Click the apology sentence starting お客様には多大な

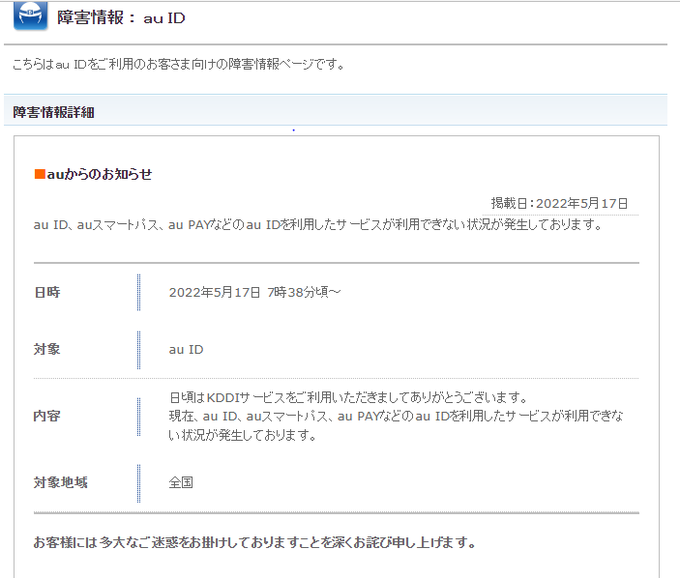coord(255,542)
